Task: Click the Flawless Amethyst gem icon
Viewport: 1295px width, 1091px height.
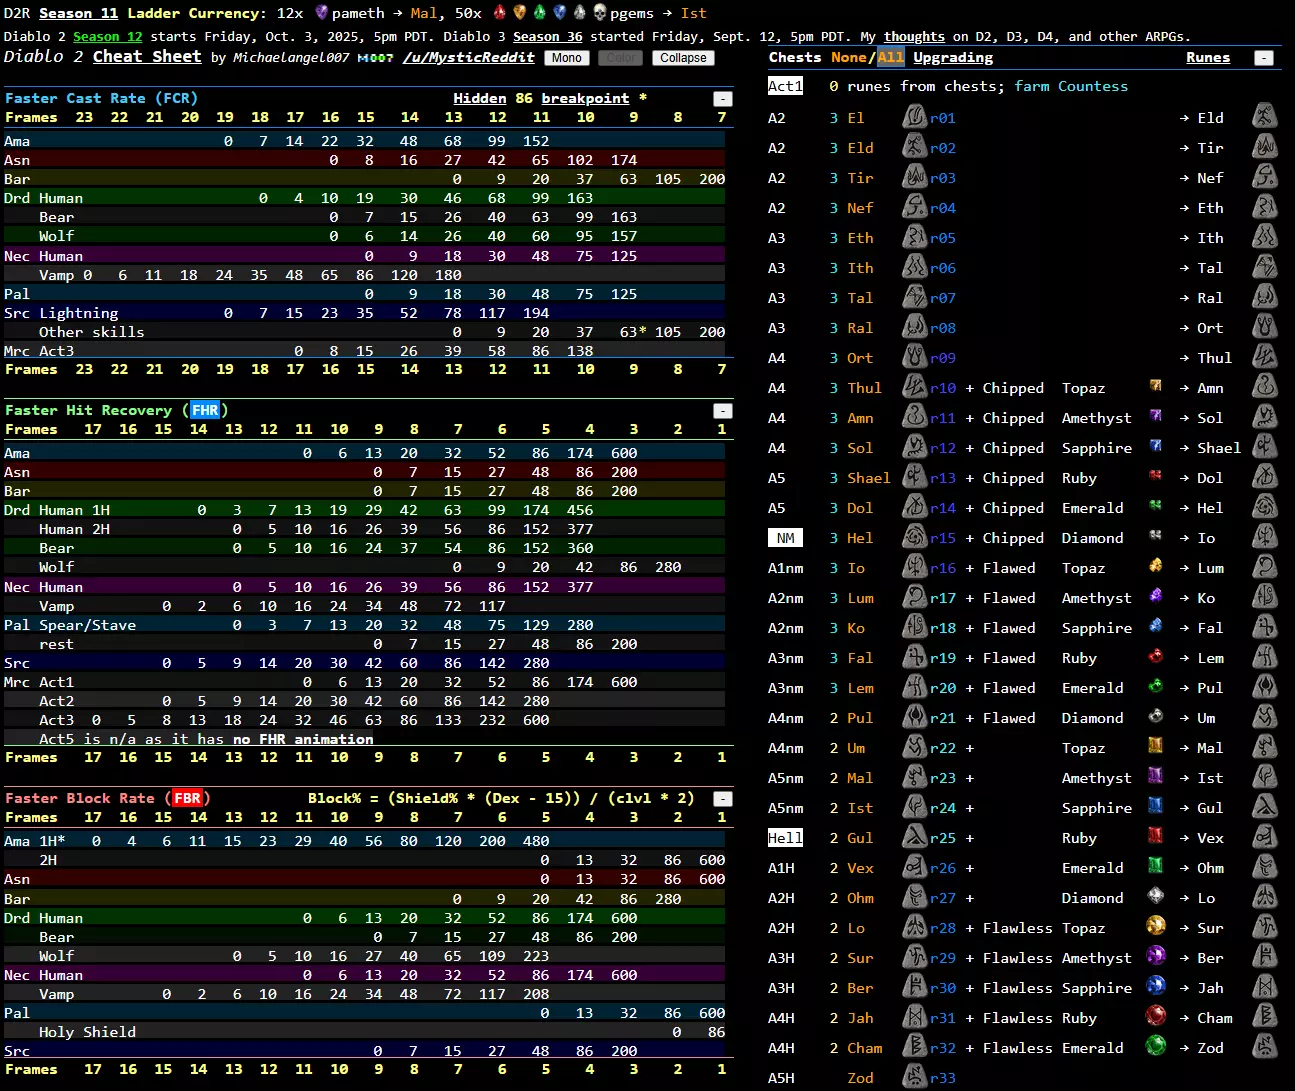Action: point(1156,956)
